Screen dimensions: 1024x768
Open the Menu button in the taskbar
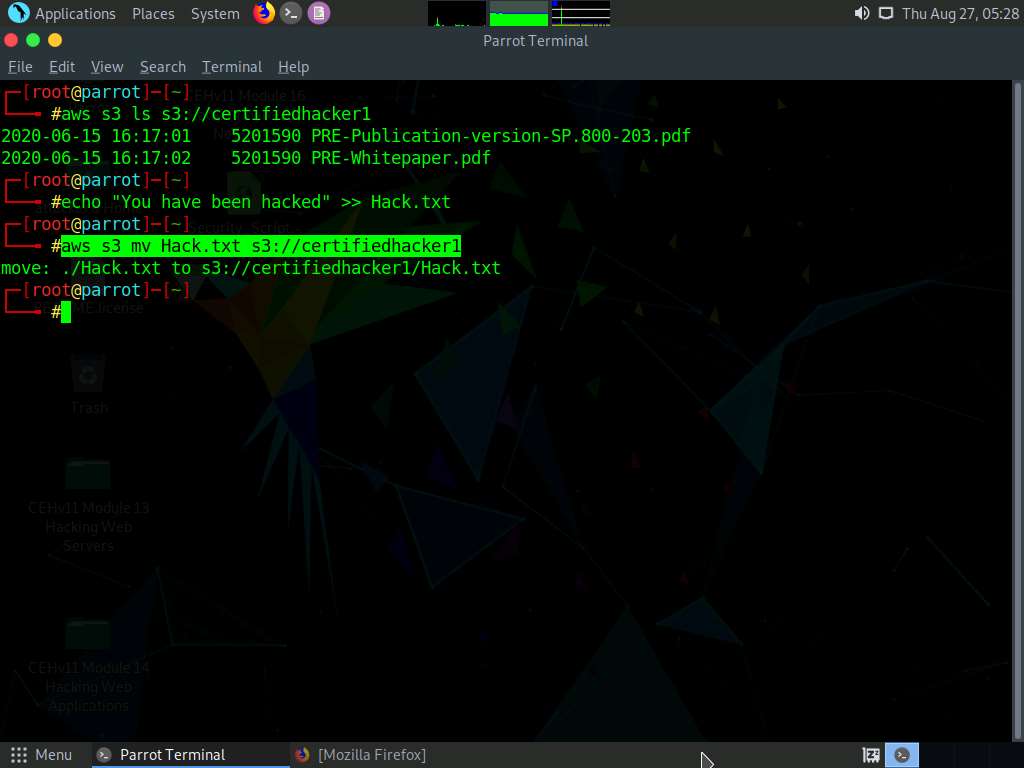pos(42,755)
